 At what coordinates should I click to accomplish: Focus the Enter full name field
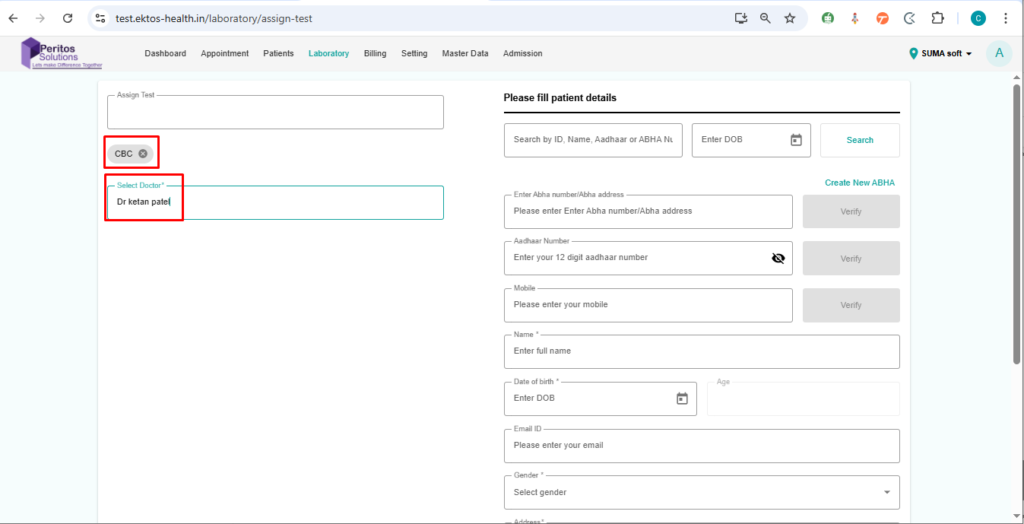click(x=701, y=352)
